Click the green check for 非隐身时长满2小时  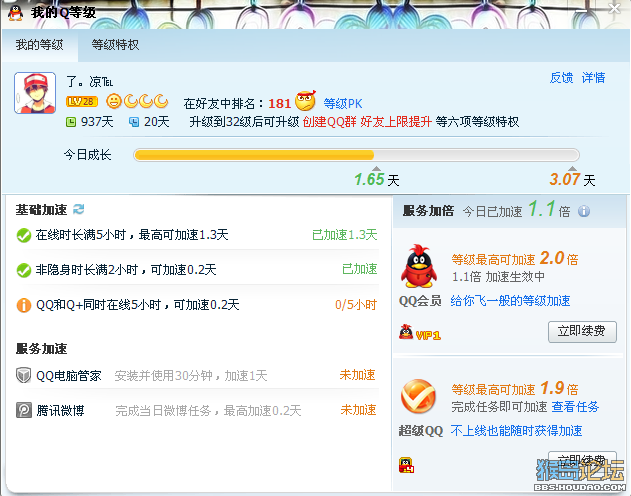pyautogui.click(x=24, y=270)
